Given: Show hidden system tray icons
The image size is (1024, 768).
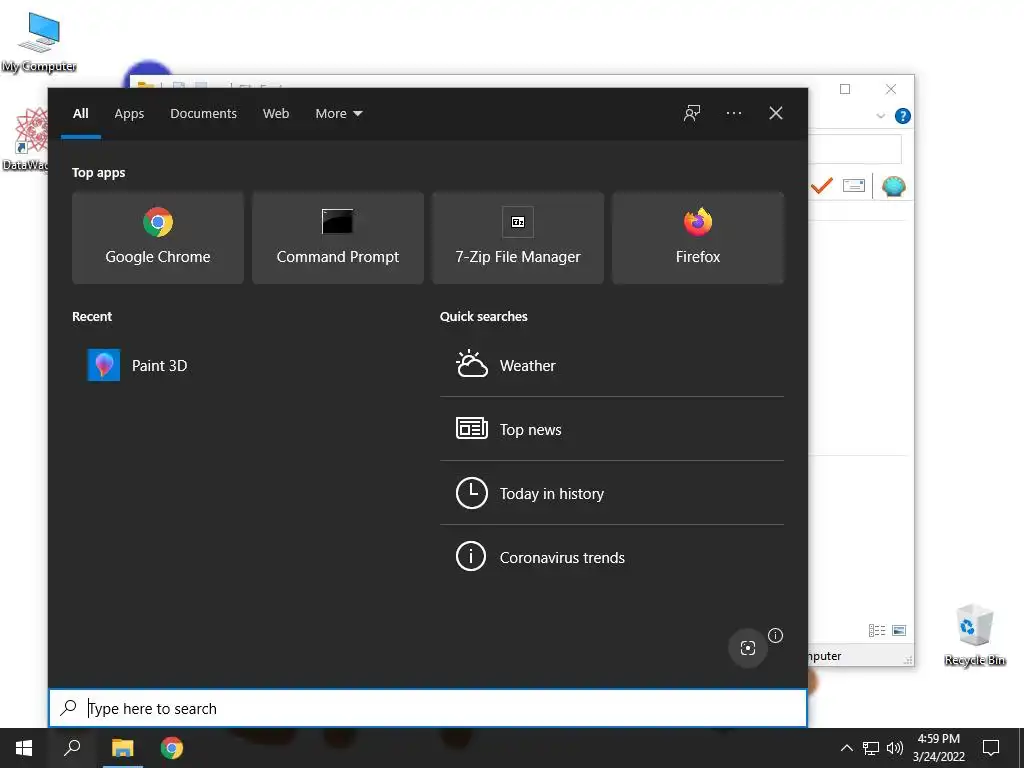Looking at the screenshot, I should [846, 748].
